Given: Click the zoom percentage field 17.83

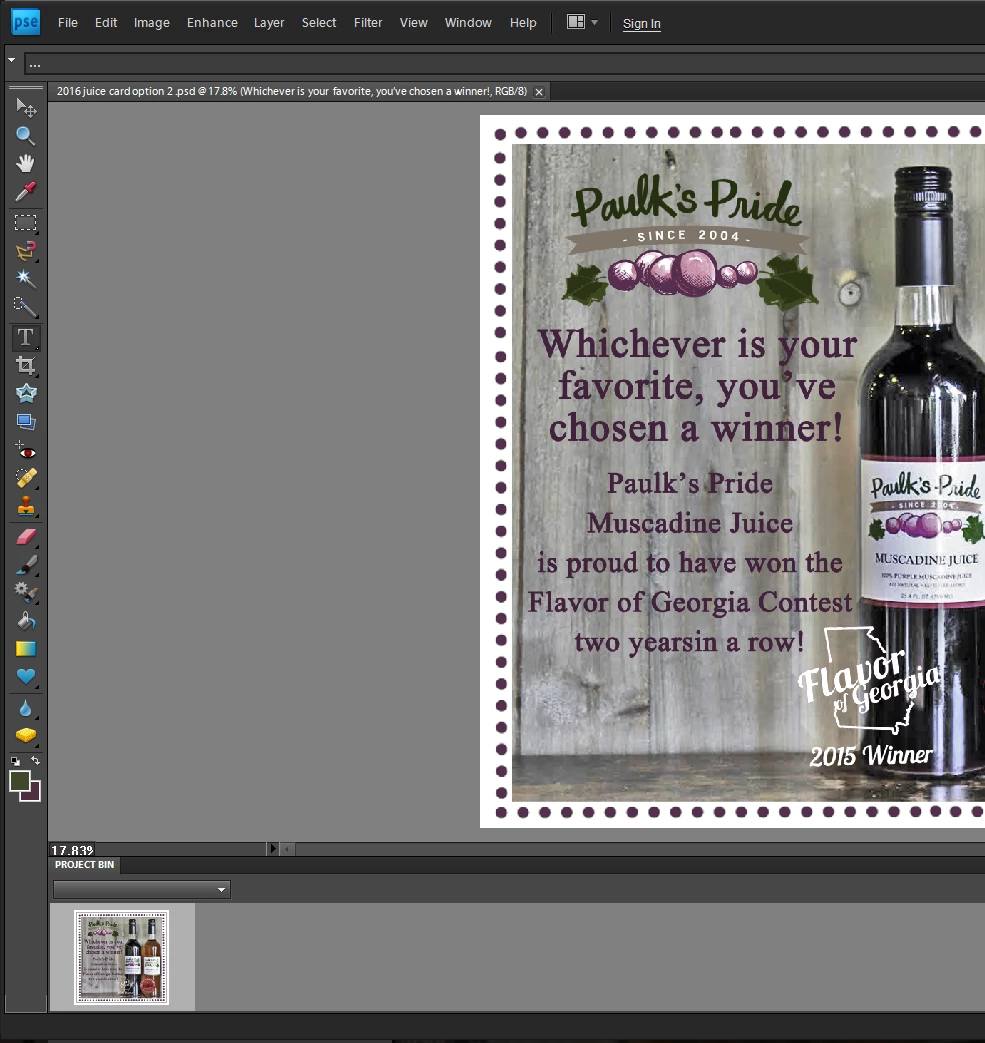Looking at the screenshot, I should pos(72,849).
